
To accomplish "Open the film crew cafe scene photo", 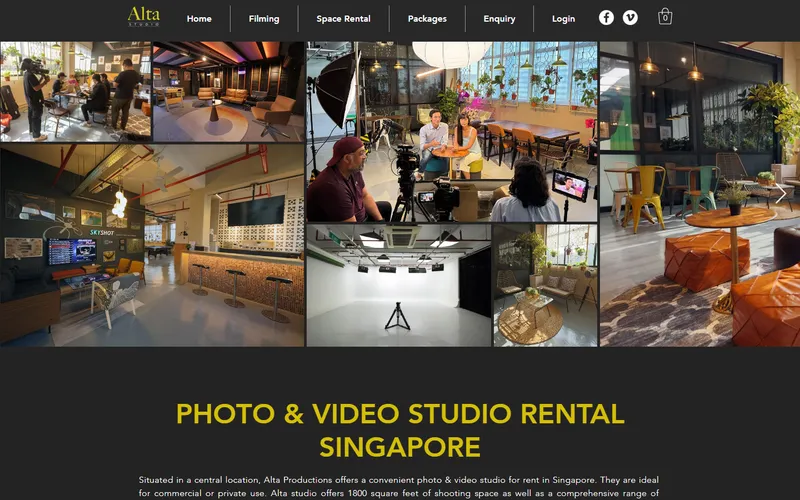I will click(x=76, y=91).
